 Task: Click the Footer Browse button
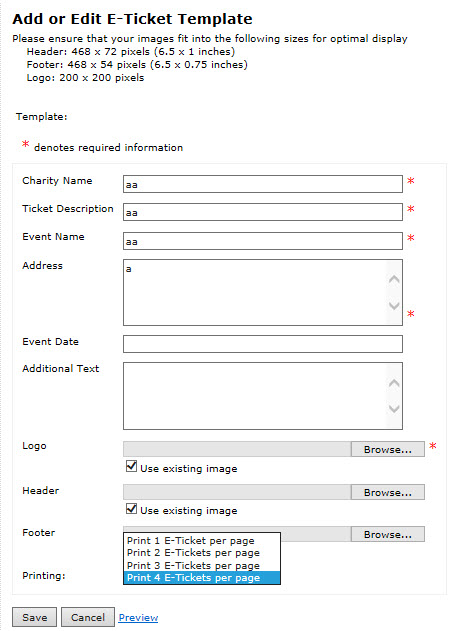388,534
